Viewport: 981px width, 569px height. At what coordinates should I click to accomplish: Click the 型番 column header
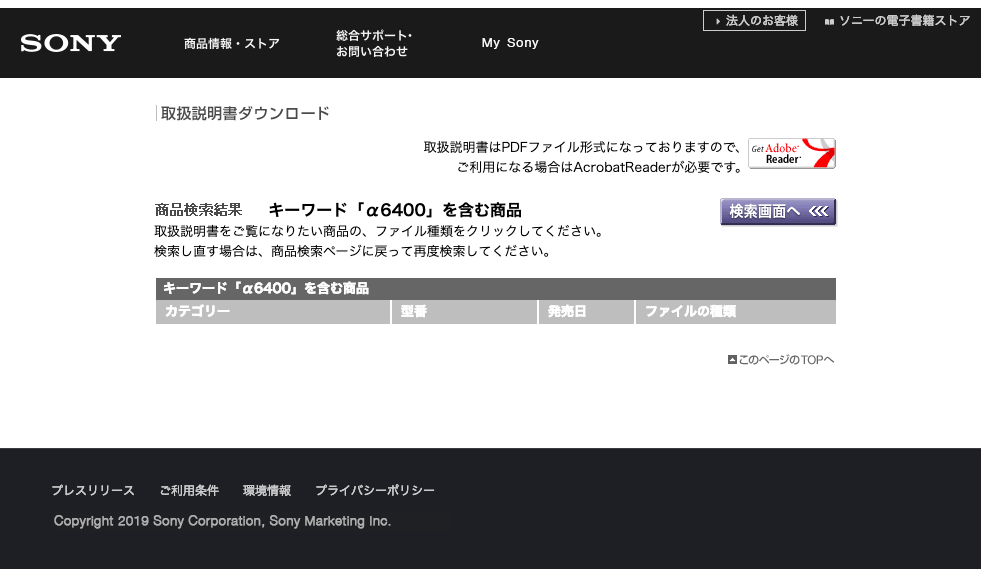pyautogui.click(x=465, y=312)
